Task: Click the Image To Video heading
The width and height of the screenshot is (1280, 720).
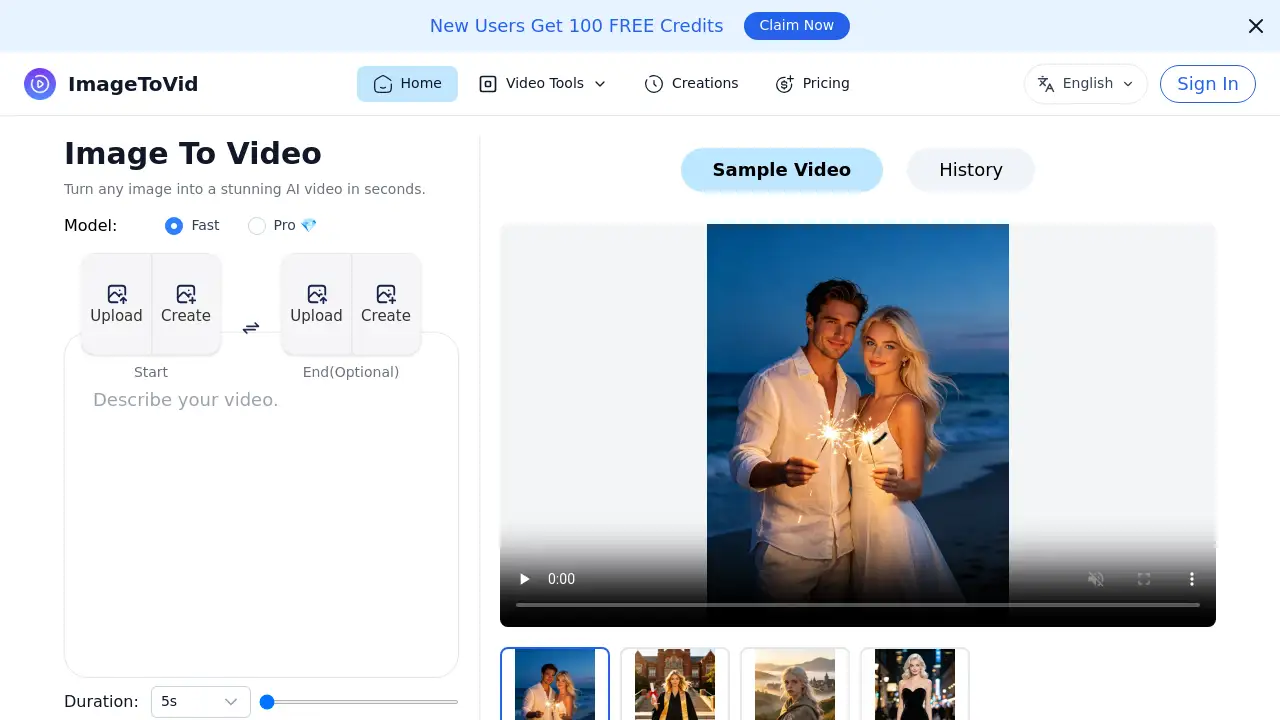Action: click(x=193, y=154)
